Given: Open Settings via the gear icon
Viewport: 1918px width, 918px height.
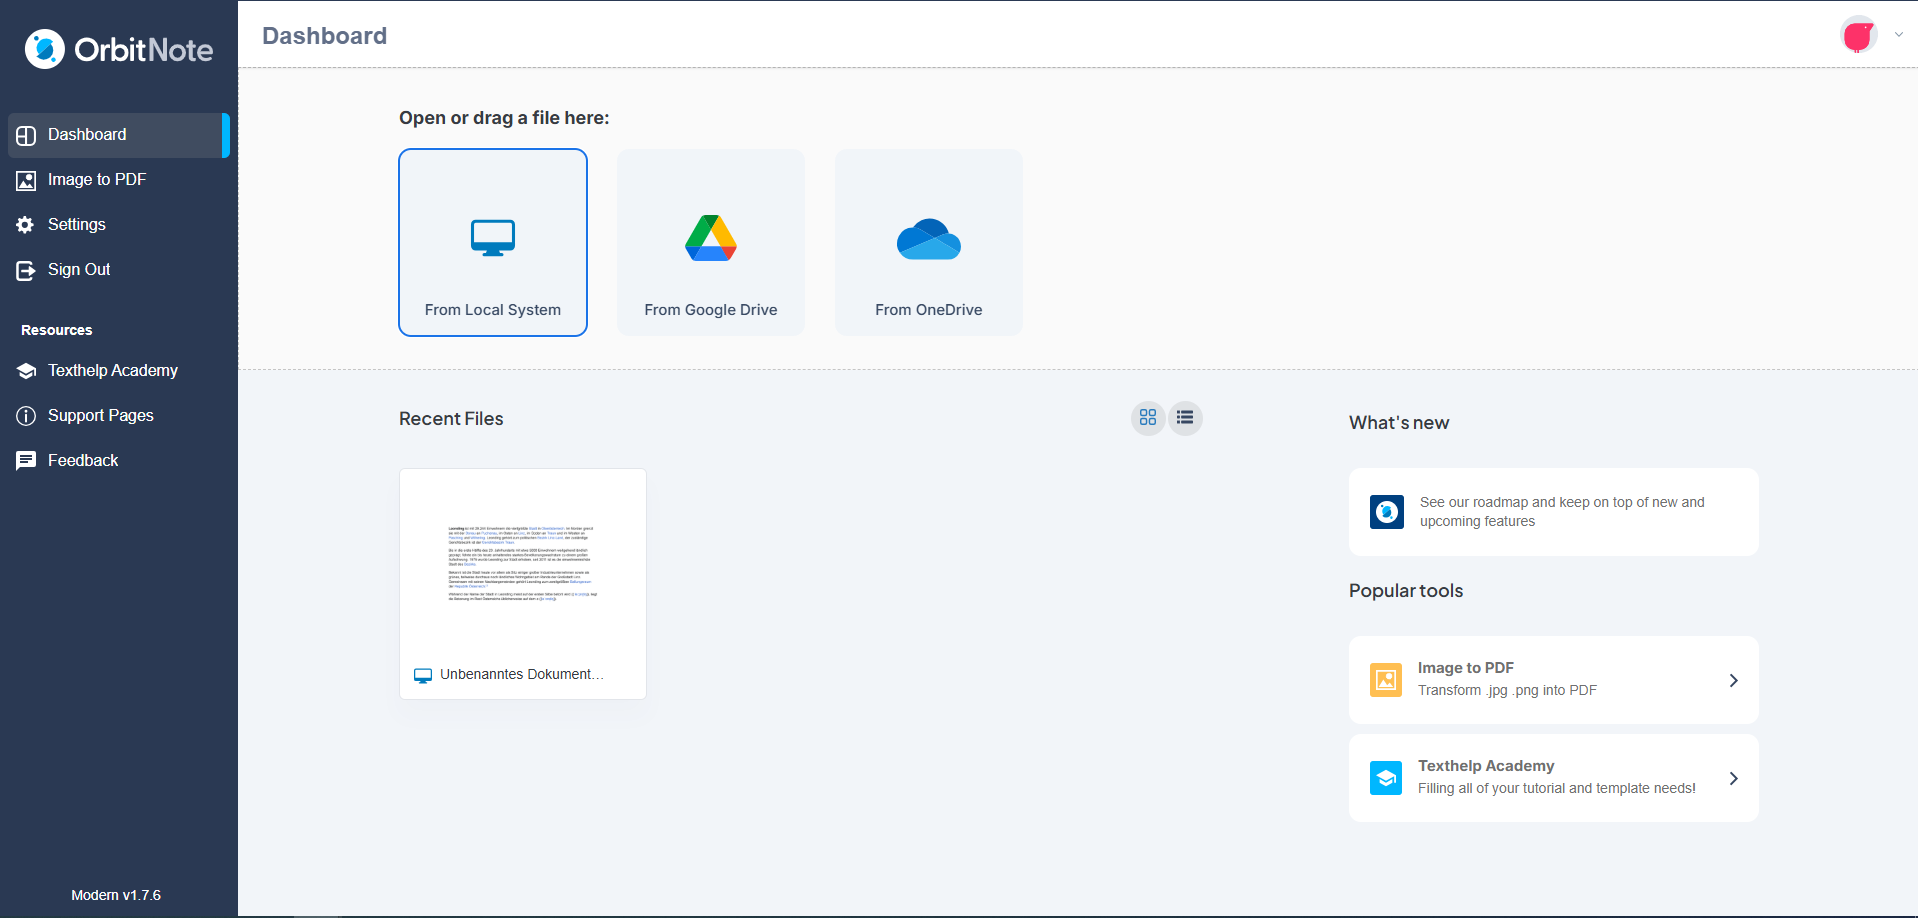Looking at the screenshot, I should tap(26, 224).
